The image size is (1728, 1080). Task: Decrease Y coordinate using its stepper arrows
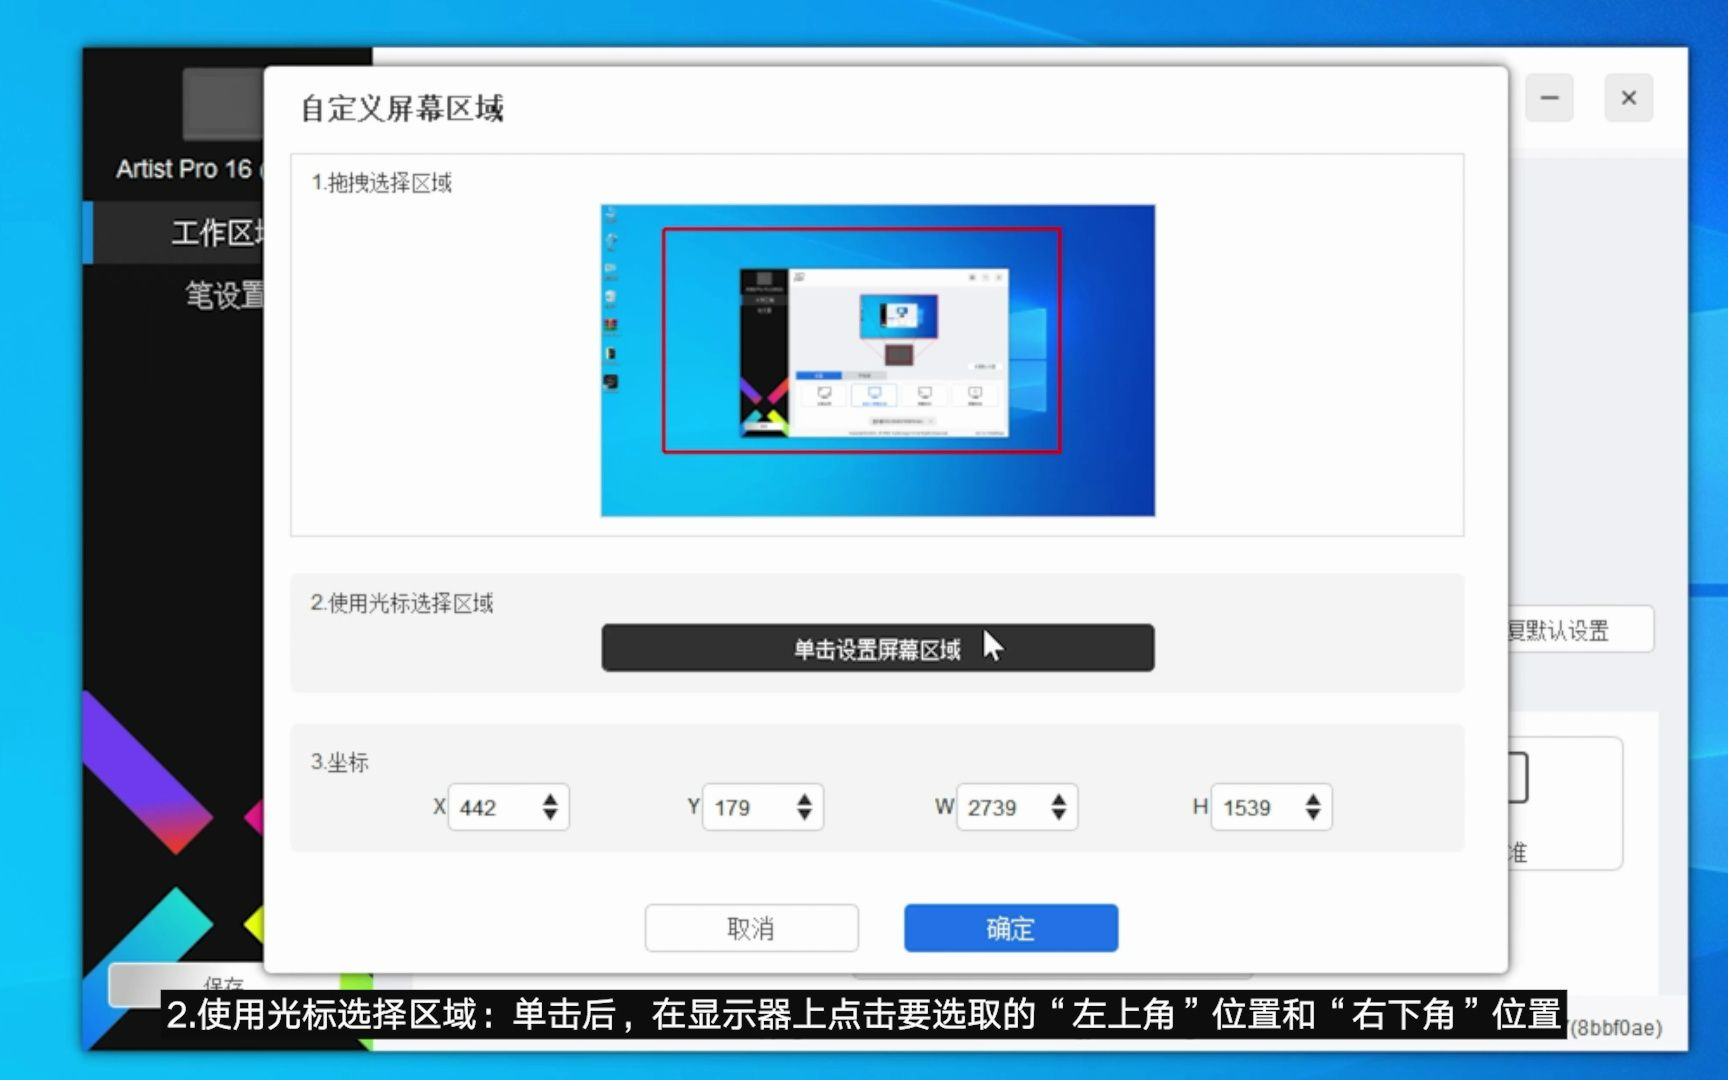click(805, 815)
